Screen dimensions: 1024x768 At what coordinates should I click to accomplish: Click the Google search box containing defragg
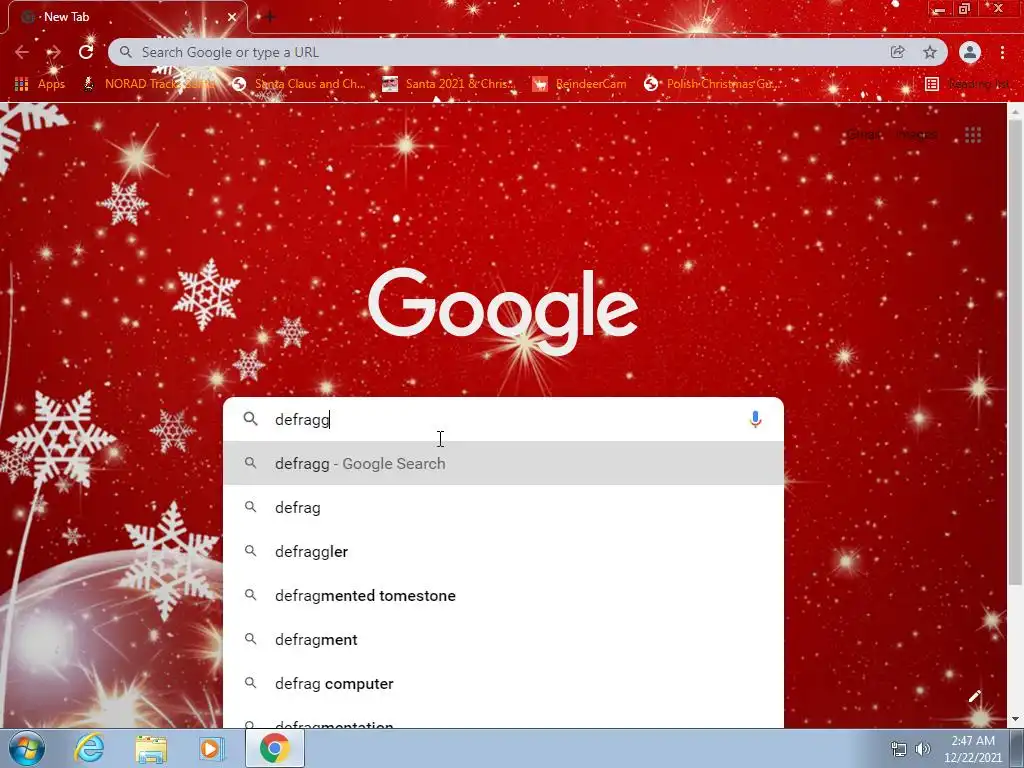tap(503, 419)
